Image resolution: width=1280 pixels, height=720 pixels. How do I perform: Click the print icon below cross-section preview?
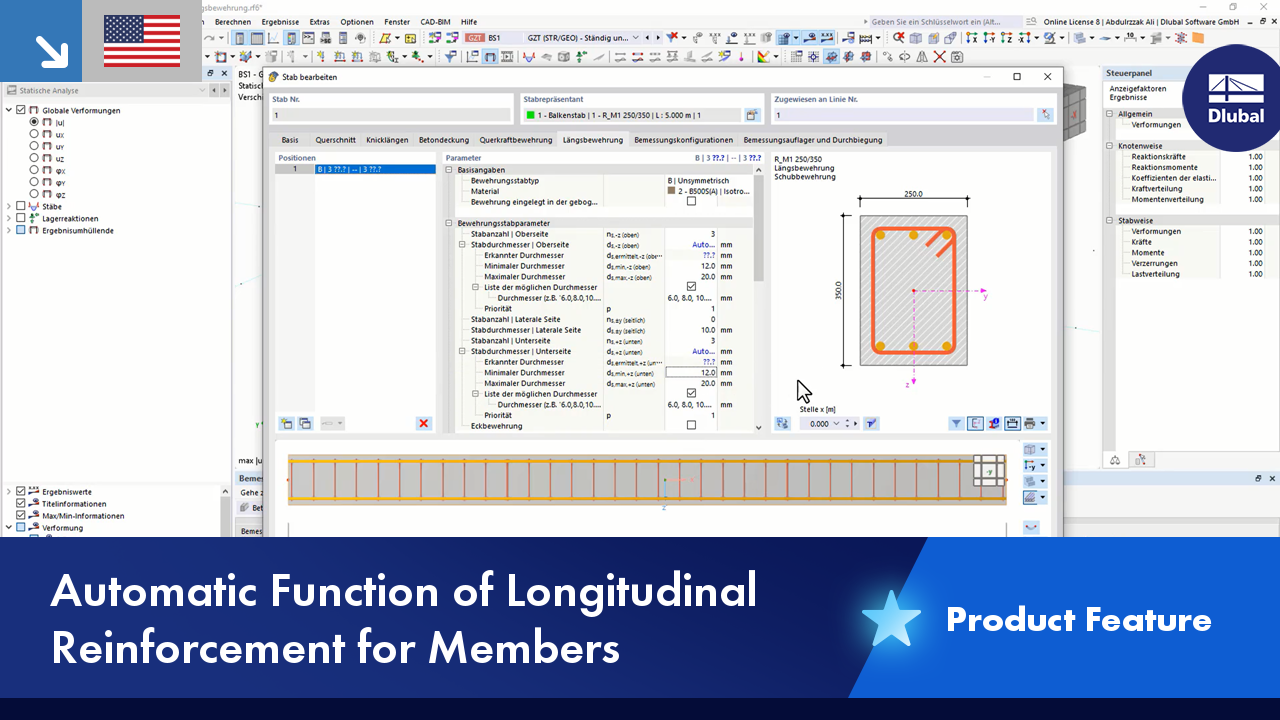pyautogui.click(x=1030, y=424)
